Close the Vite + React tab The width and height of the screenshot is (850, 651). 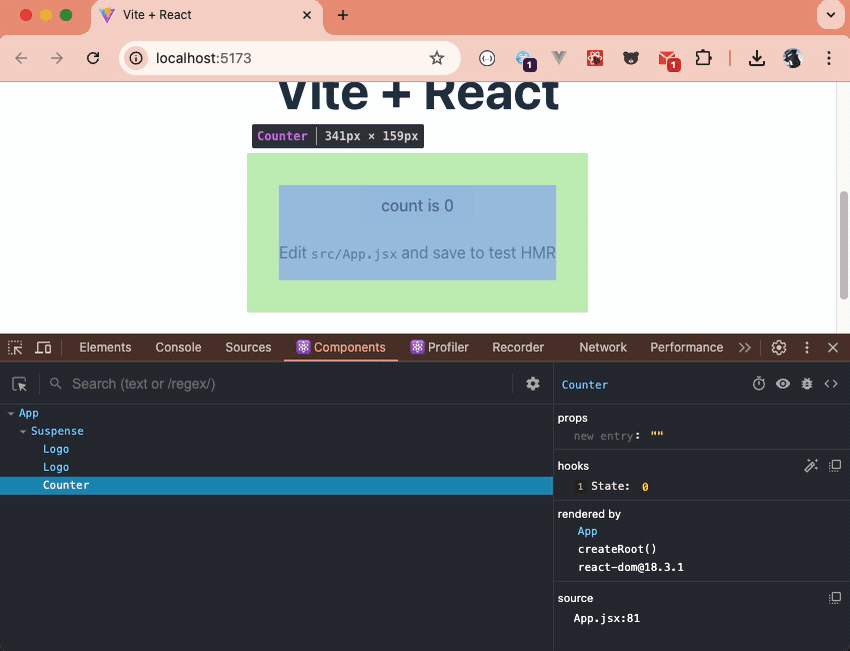coord(307,15)
